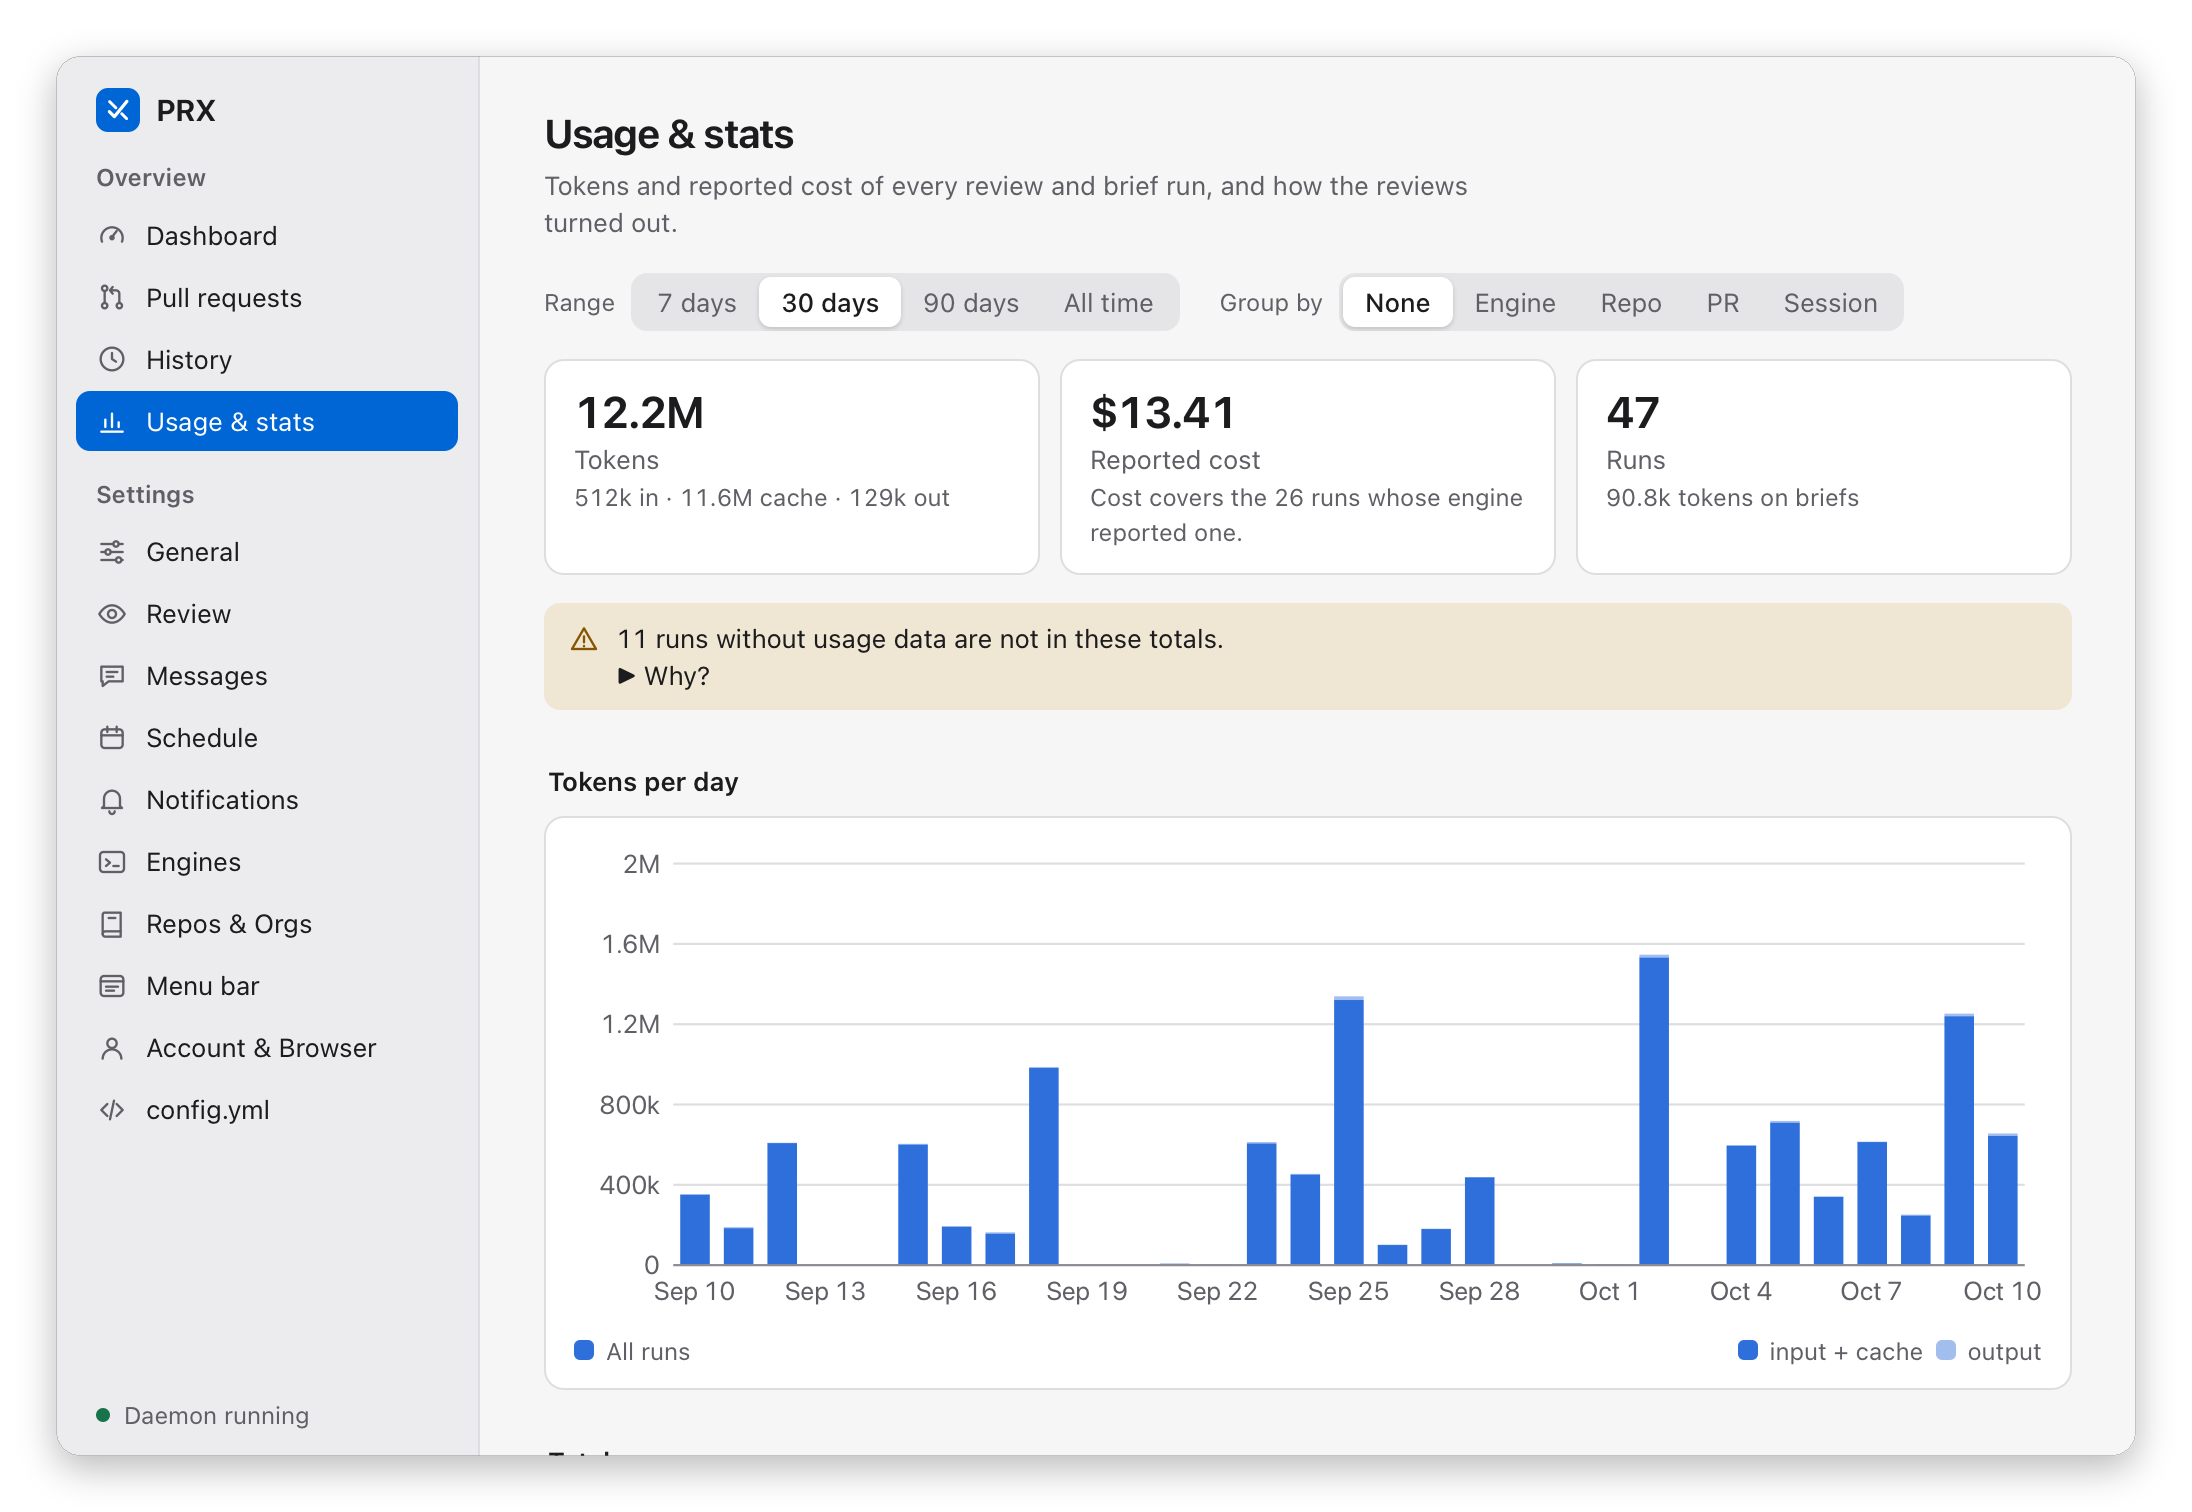Select the 30 days range
2192x1512 pixels.
830,303
